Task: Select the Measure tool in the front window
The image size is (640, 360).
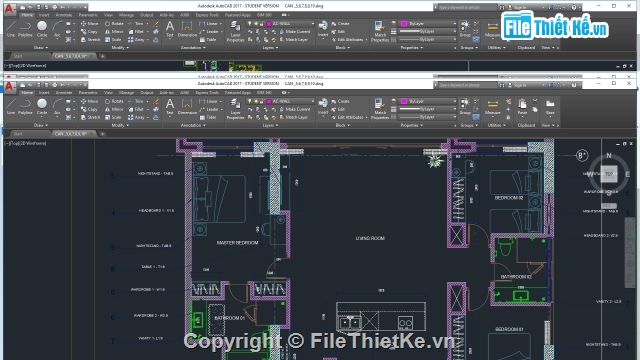Action: tap(493, 107)
